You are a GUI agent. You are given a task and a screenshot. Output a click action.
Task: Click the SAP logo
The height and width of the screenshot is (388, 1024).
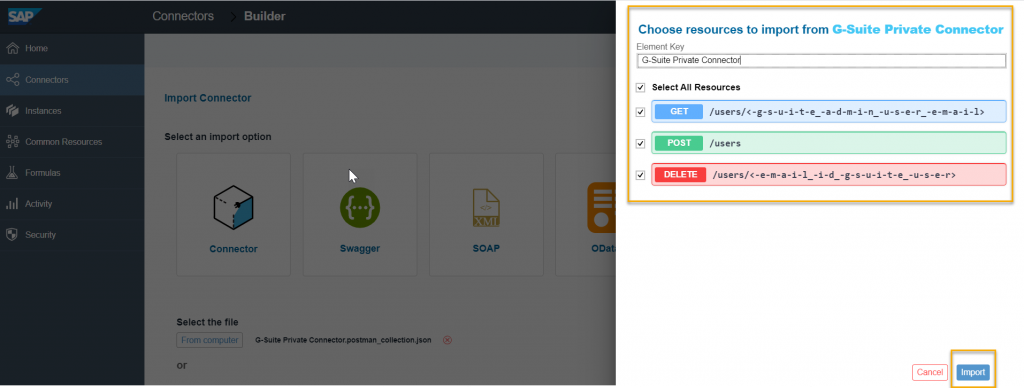(25, 16)
